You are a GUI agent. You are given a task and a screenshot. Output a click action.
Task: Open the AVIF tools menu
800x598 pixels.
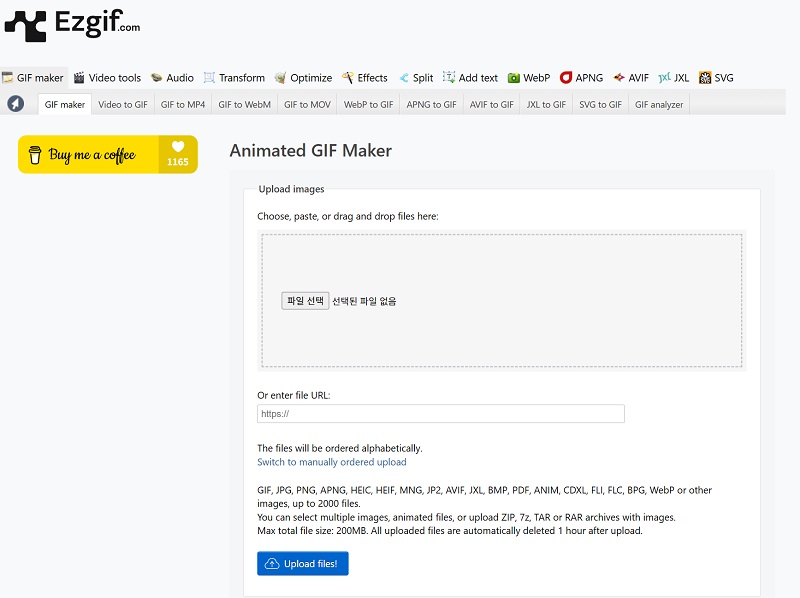(x=631, y=78)
